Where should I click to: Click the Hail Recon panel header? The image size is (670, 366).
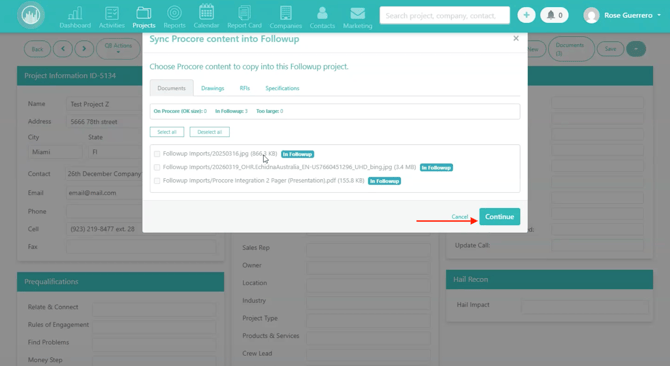pos(550,279)
